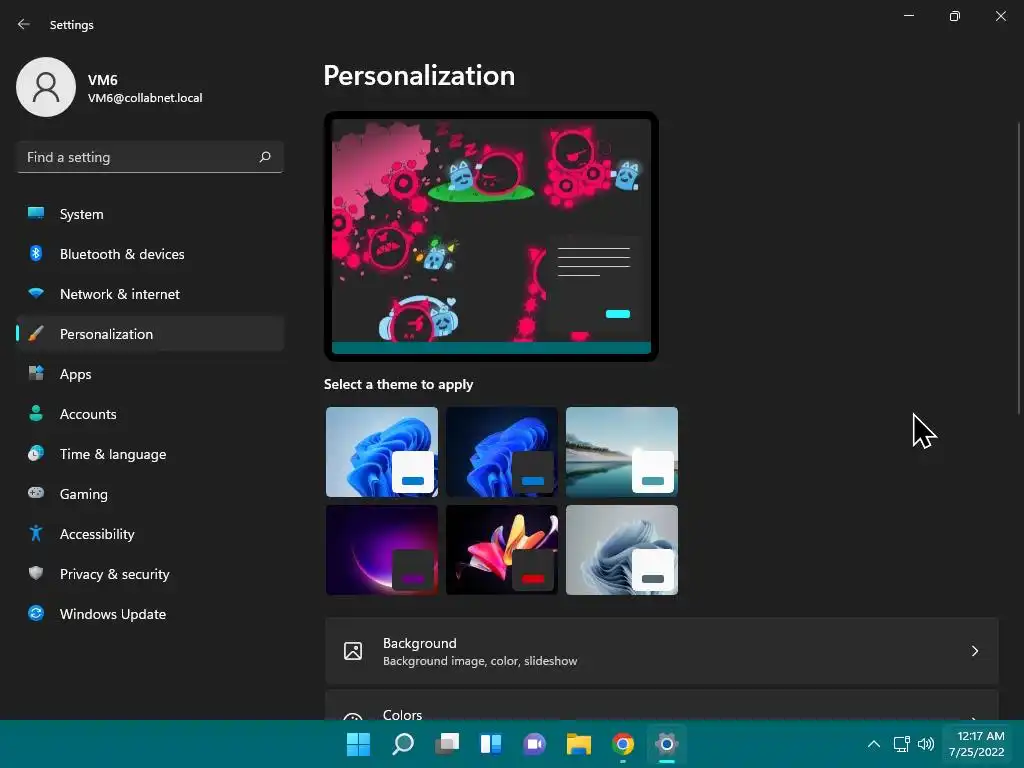
Task: Expand the Background row chevron
Action: click(974, 651)
